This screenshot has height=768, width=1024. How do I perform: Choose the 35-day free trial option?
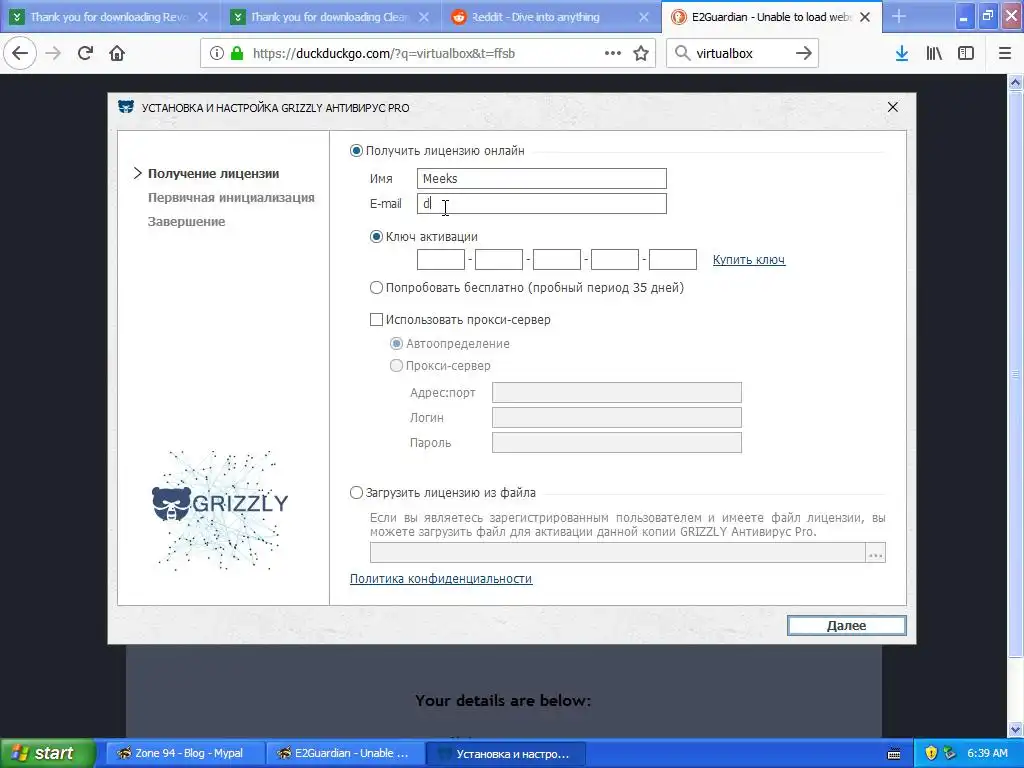pyautogui.click(x=376, y=287)
